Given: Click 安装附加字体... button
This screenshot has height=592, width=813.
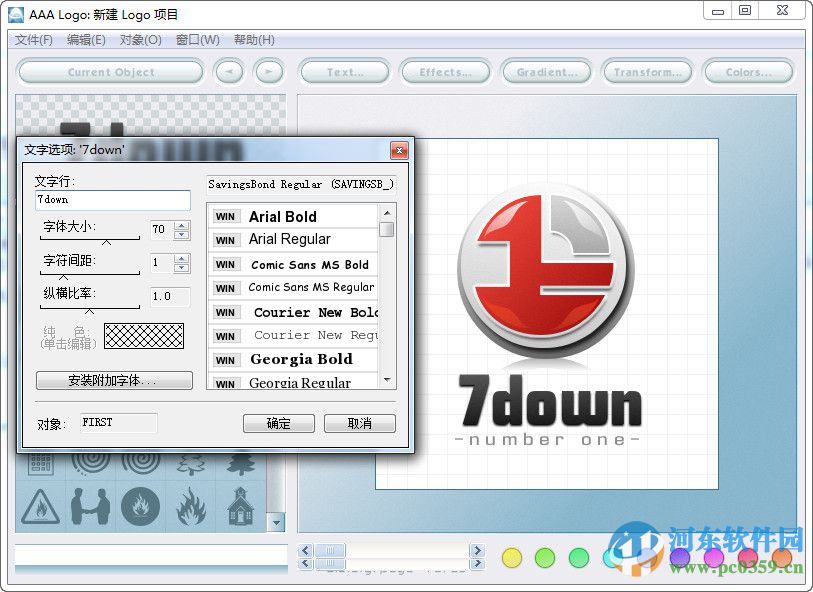Looking at the screenshot, I should pyautogui.click(x=114, y=380).
